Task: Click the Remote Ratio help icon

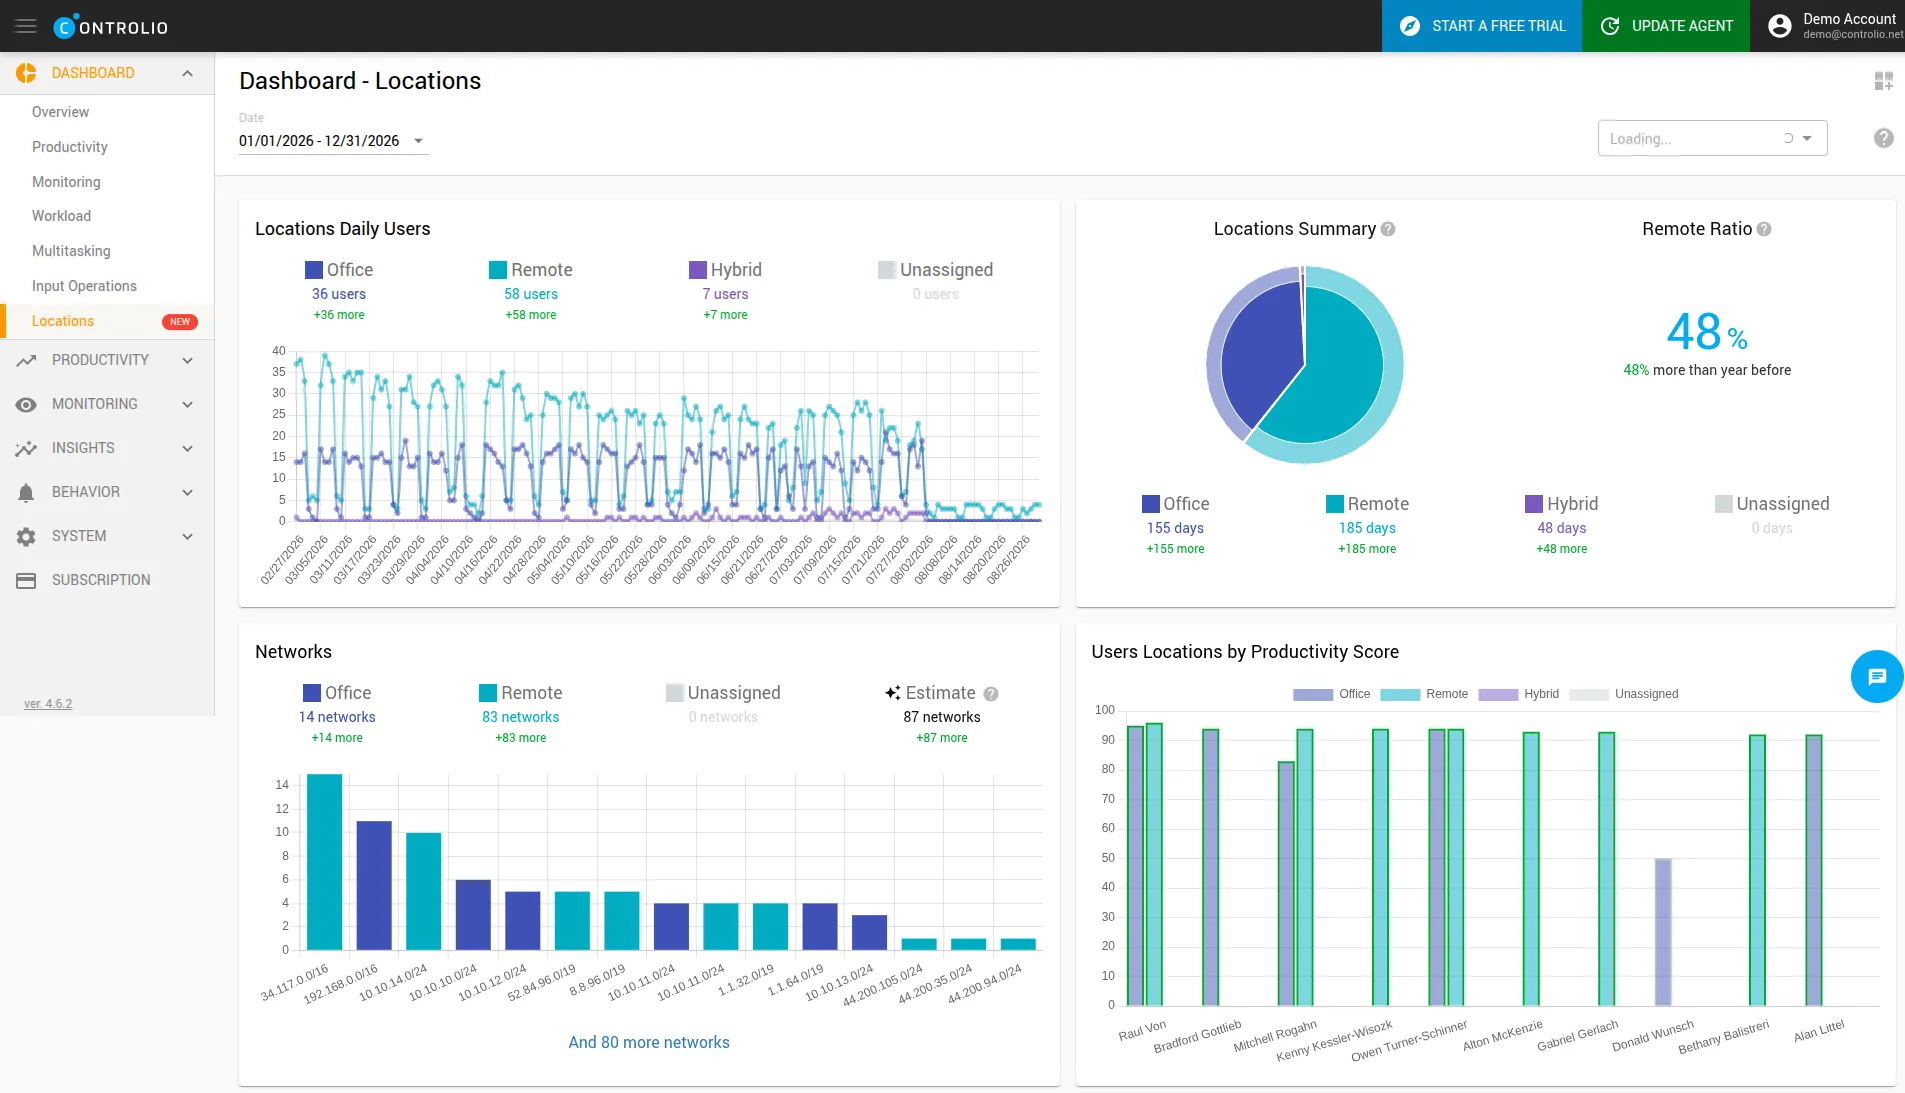Action: coord(1764,229)
